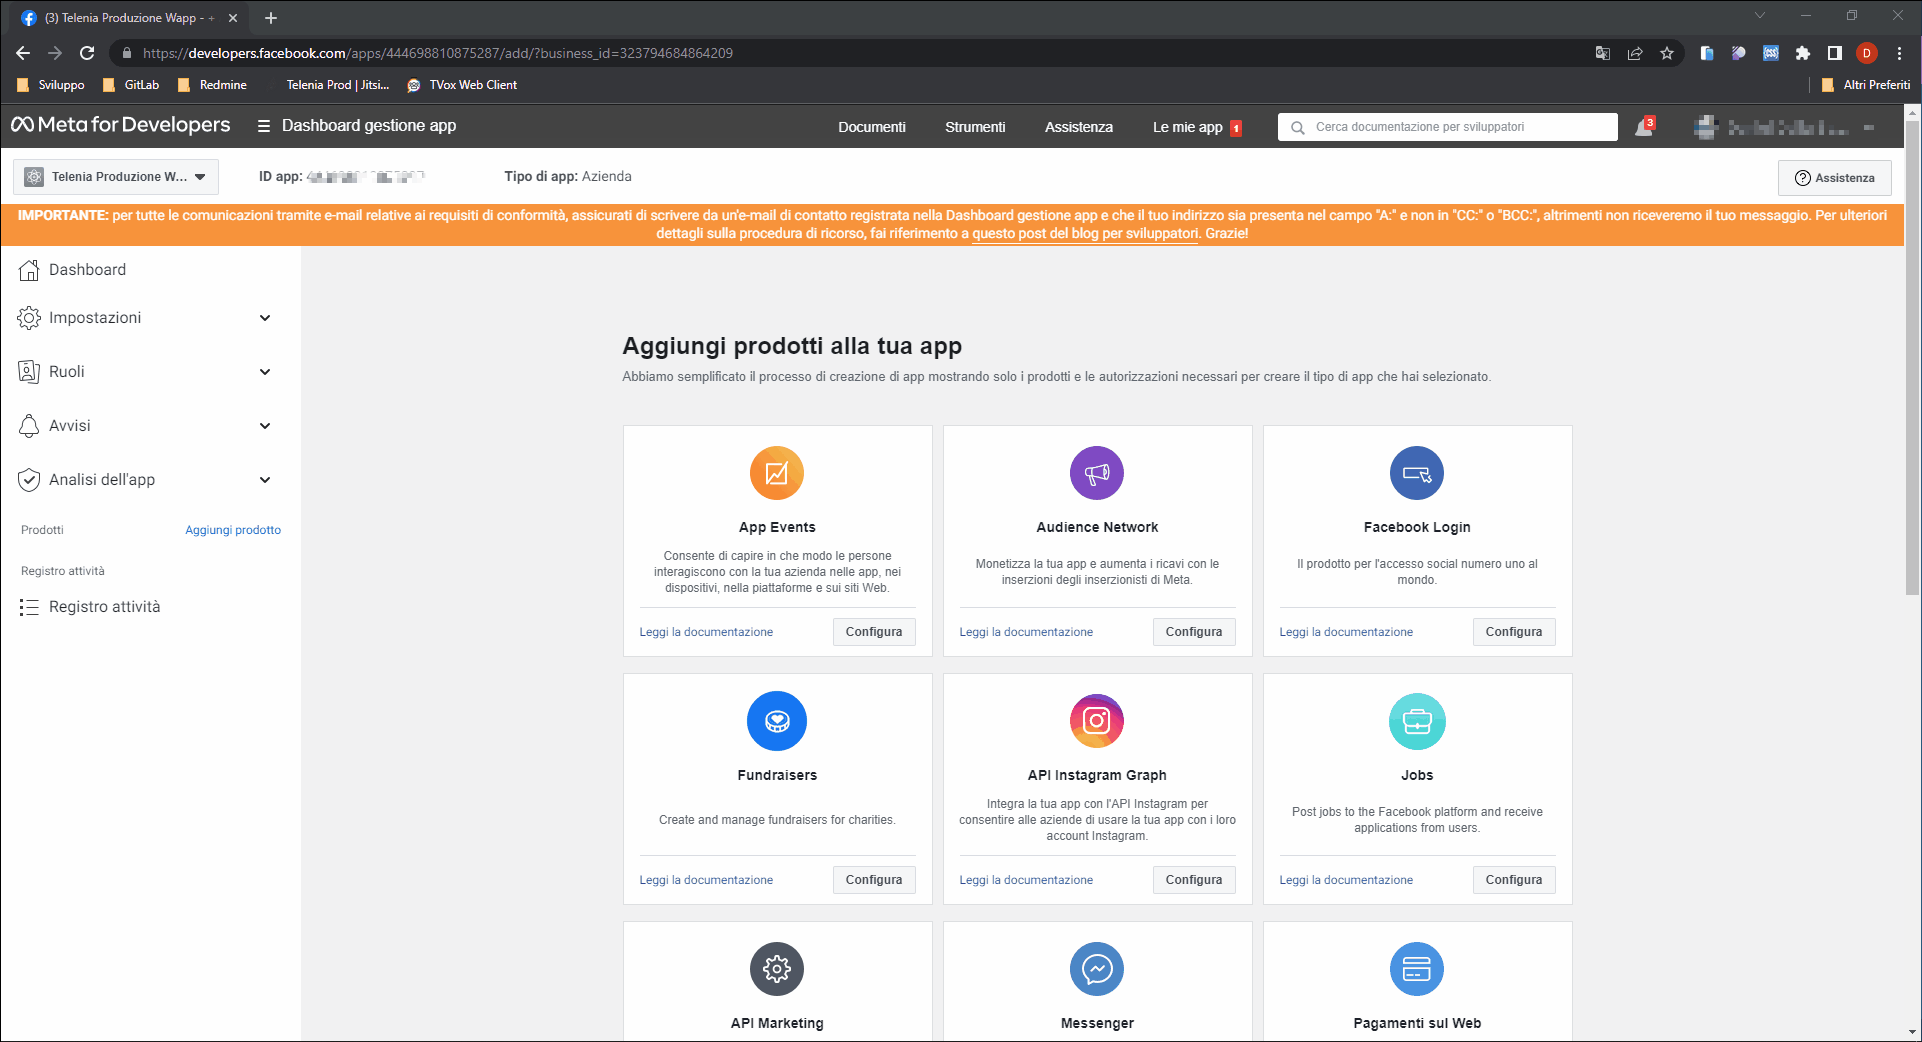The width and height of the screenshot is (1922, 1042).
Task: Open the Strumenti menu
Action: 975,127
